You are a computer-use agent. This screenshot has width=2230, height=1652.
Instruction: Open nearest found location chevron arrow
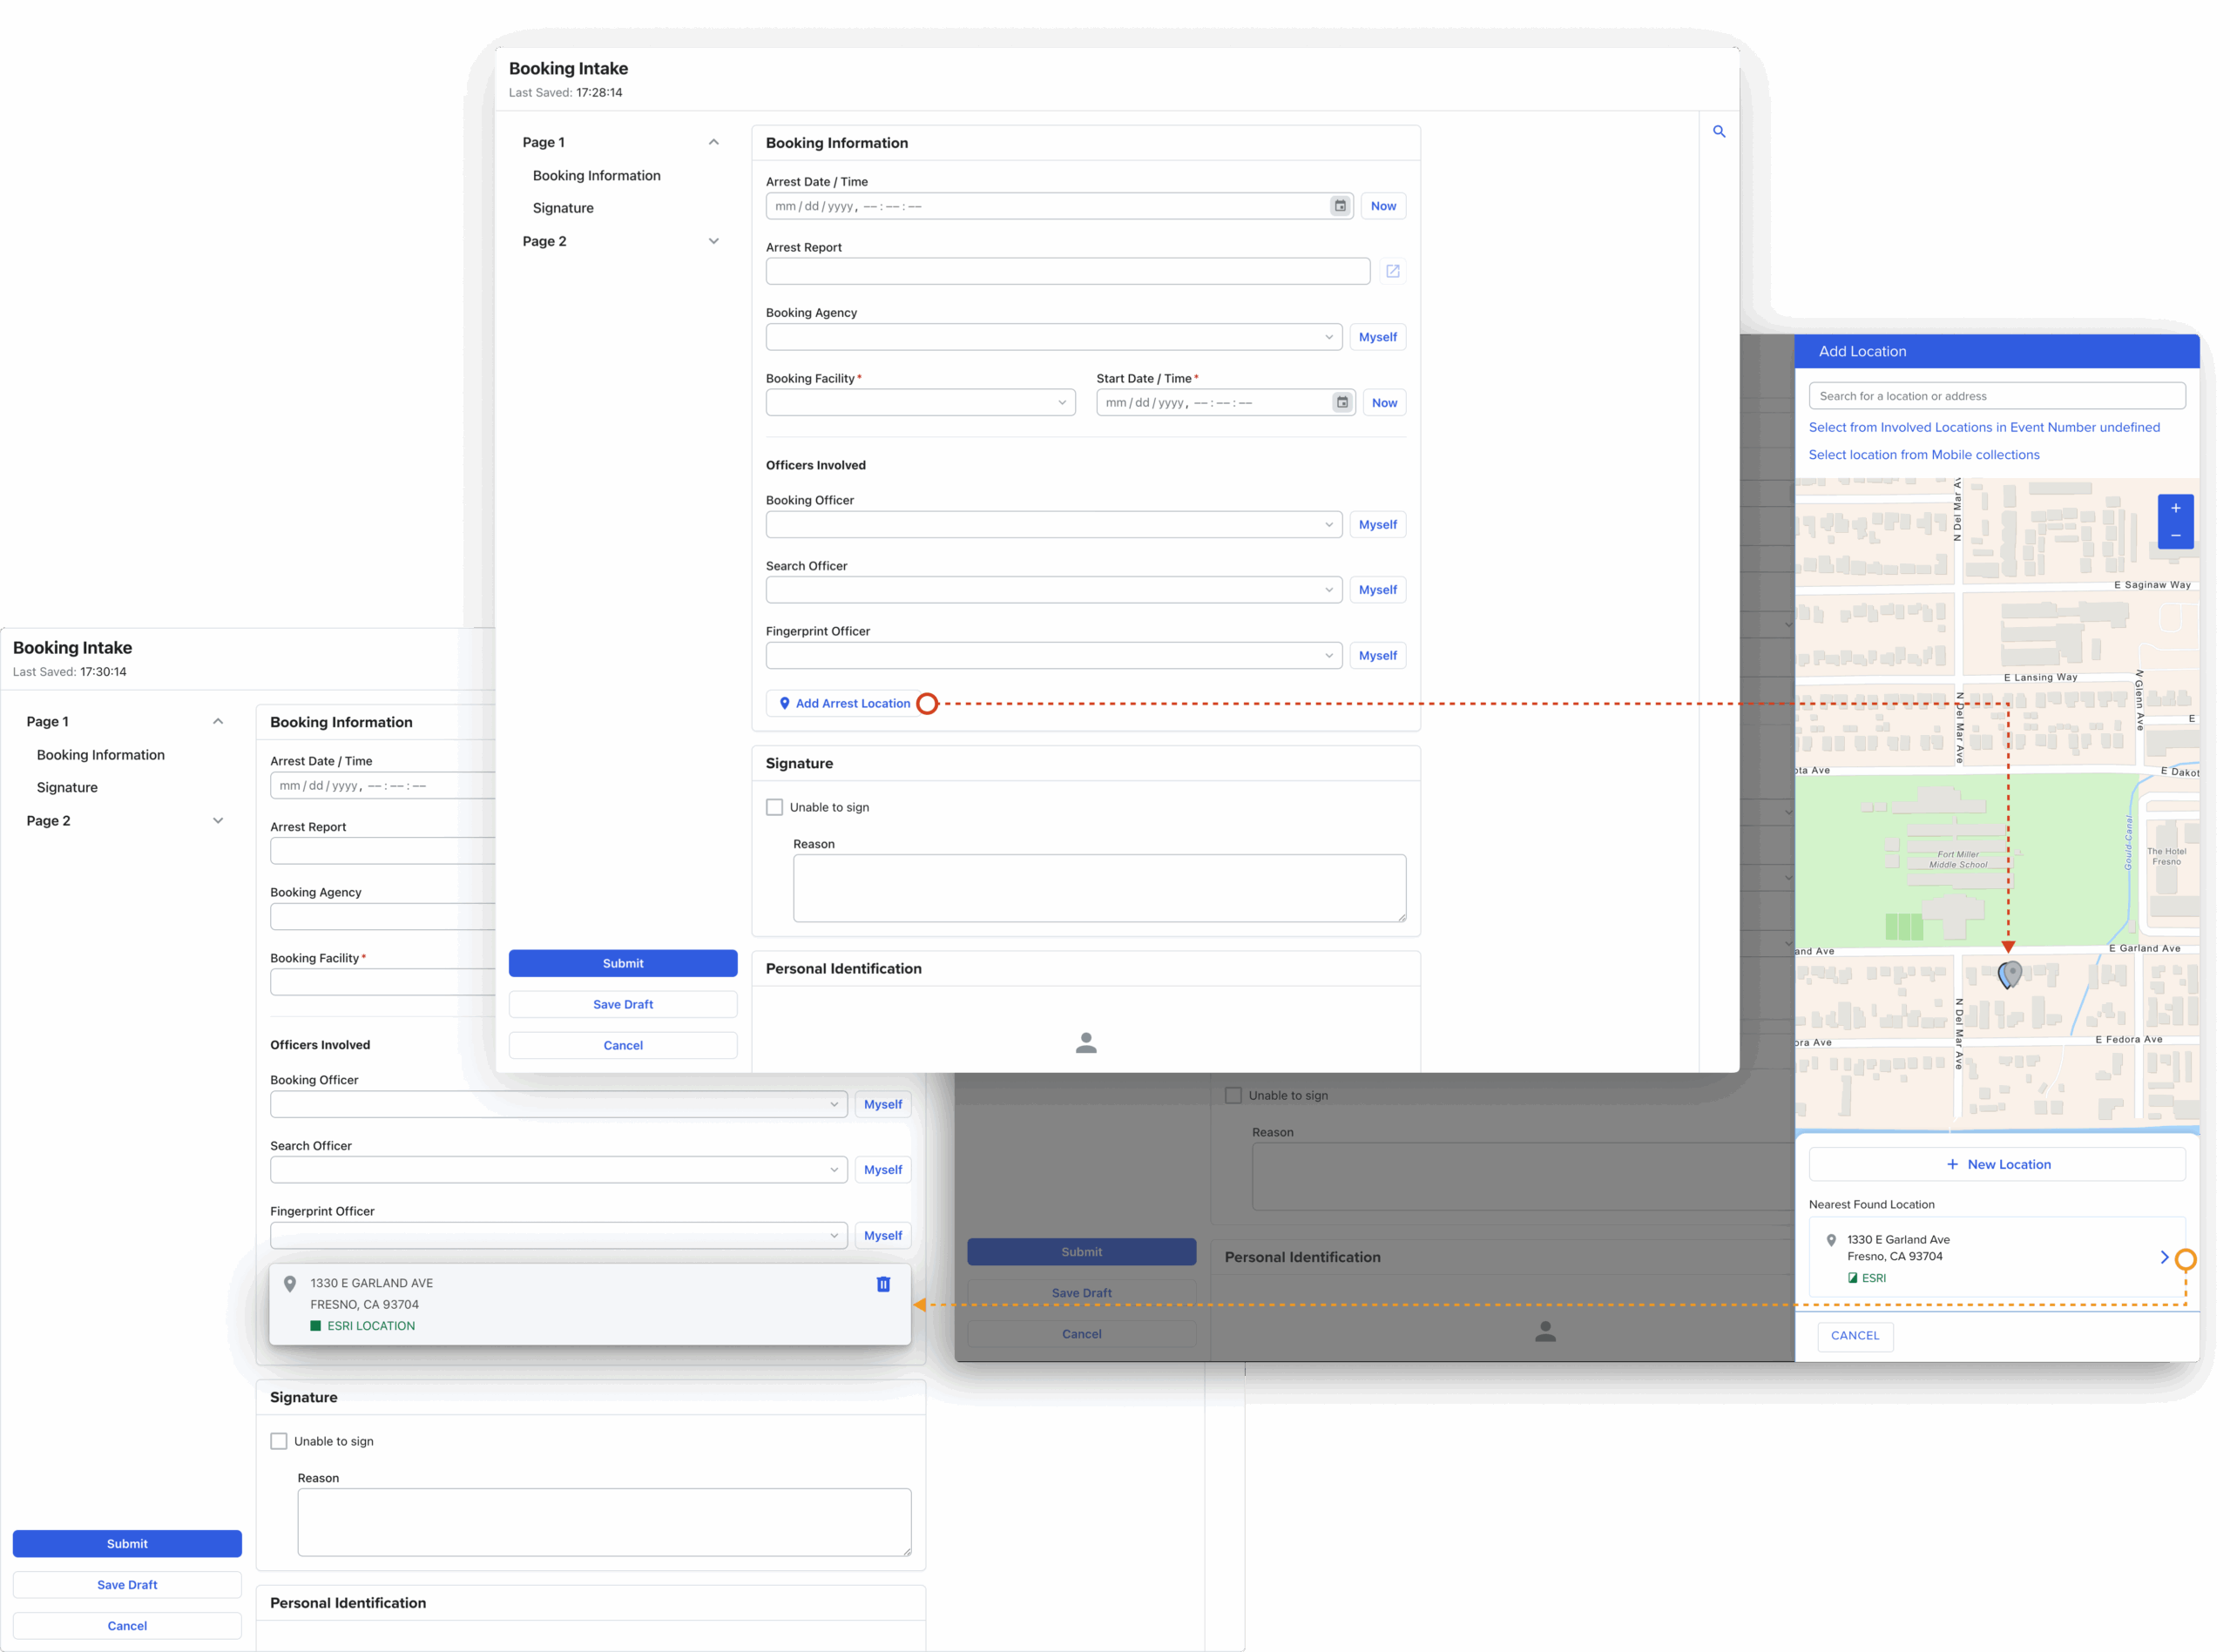click(x=2164, y=1257)
